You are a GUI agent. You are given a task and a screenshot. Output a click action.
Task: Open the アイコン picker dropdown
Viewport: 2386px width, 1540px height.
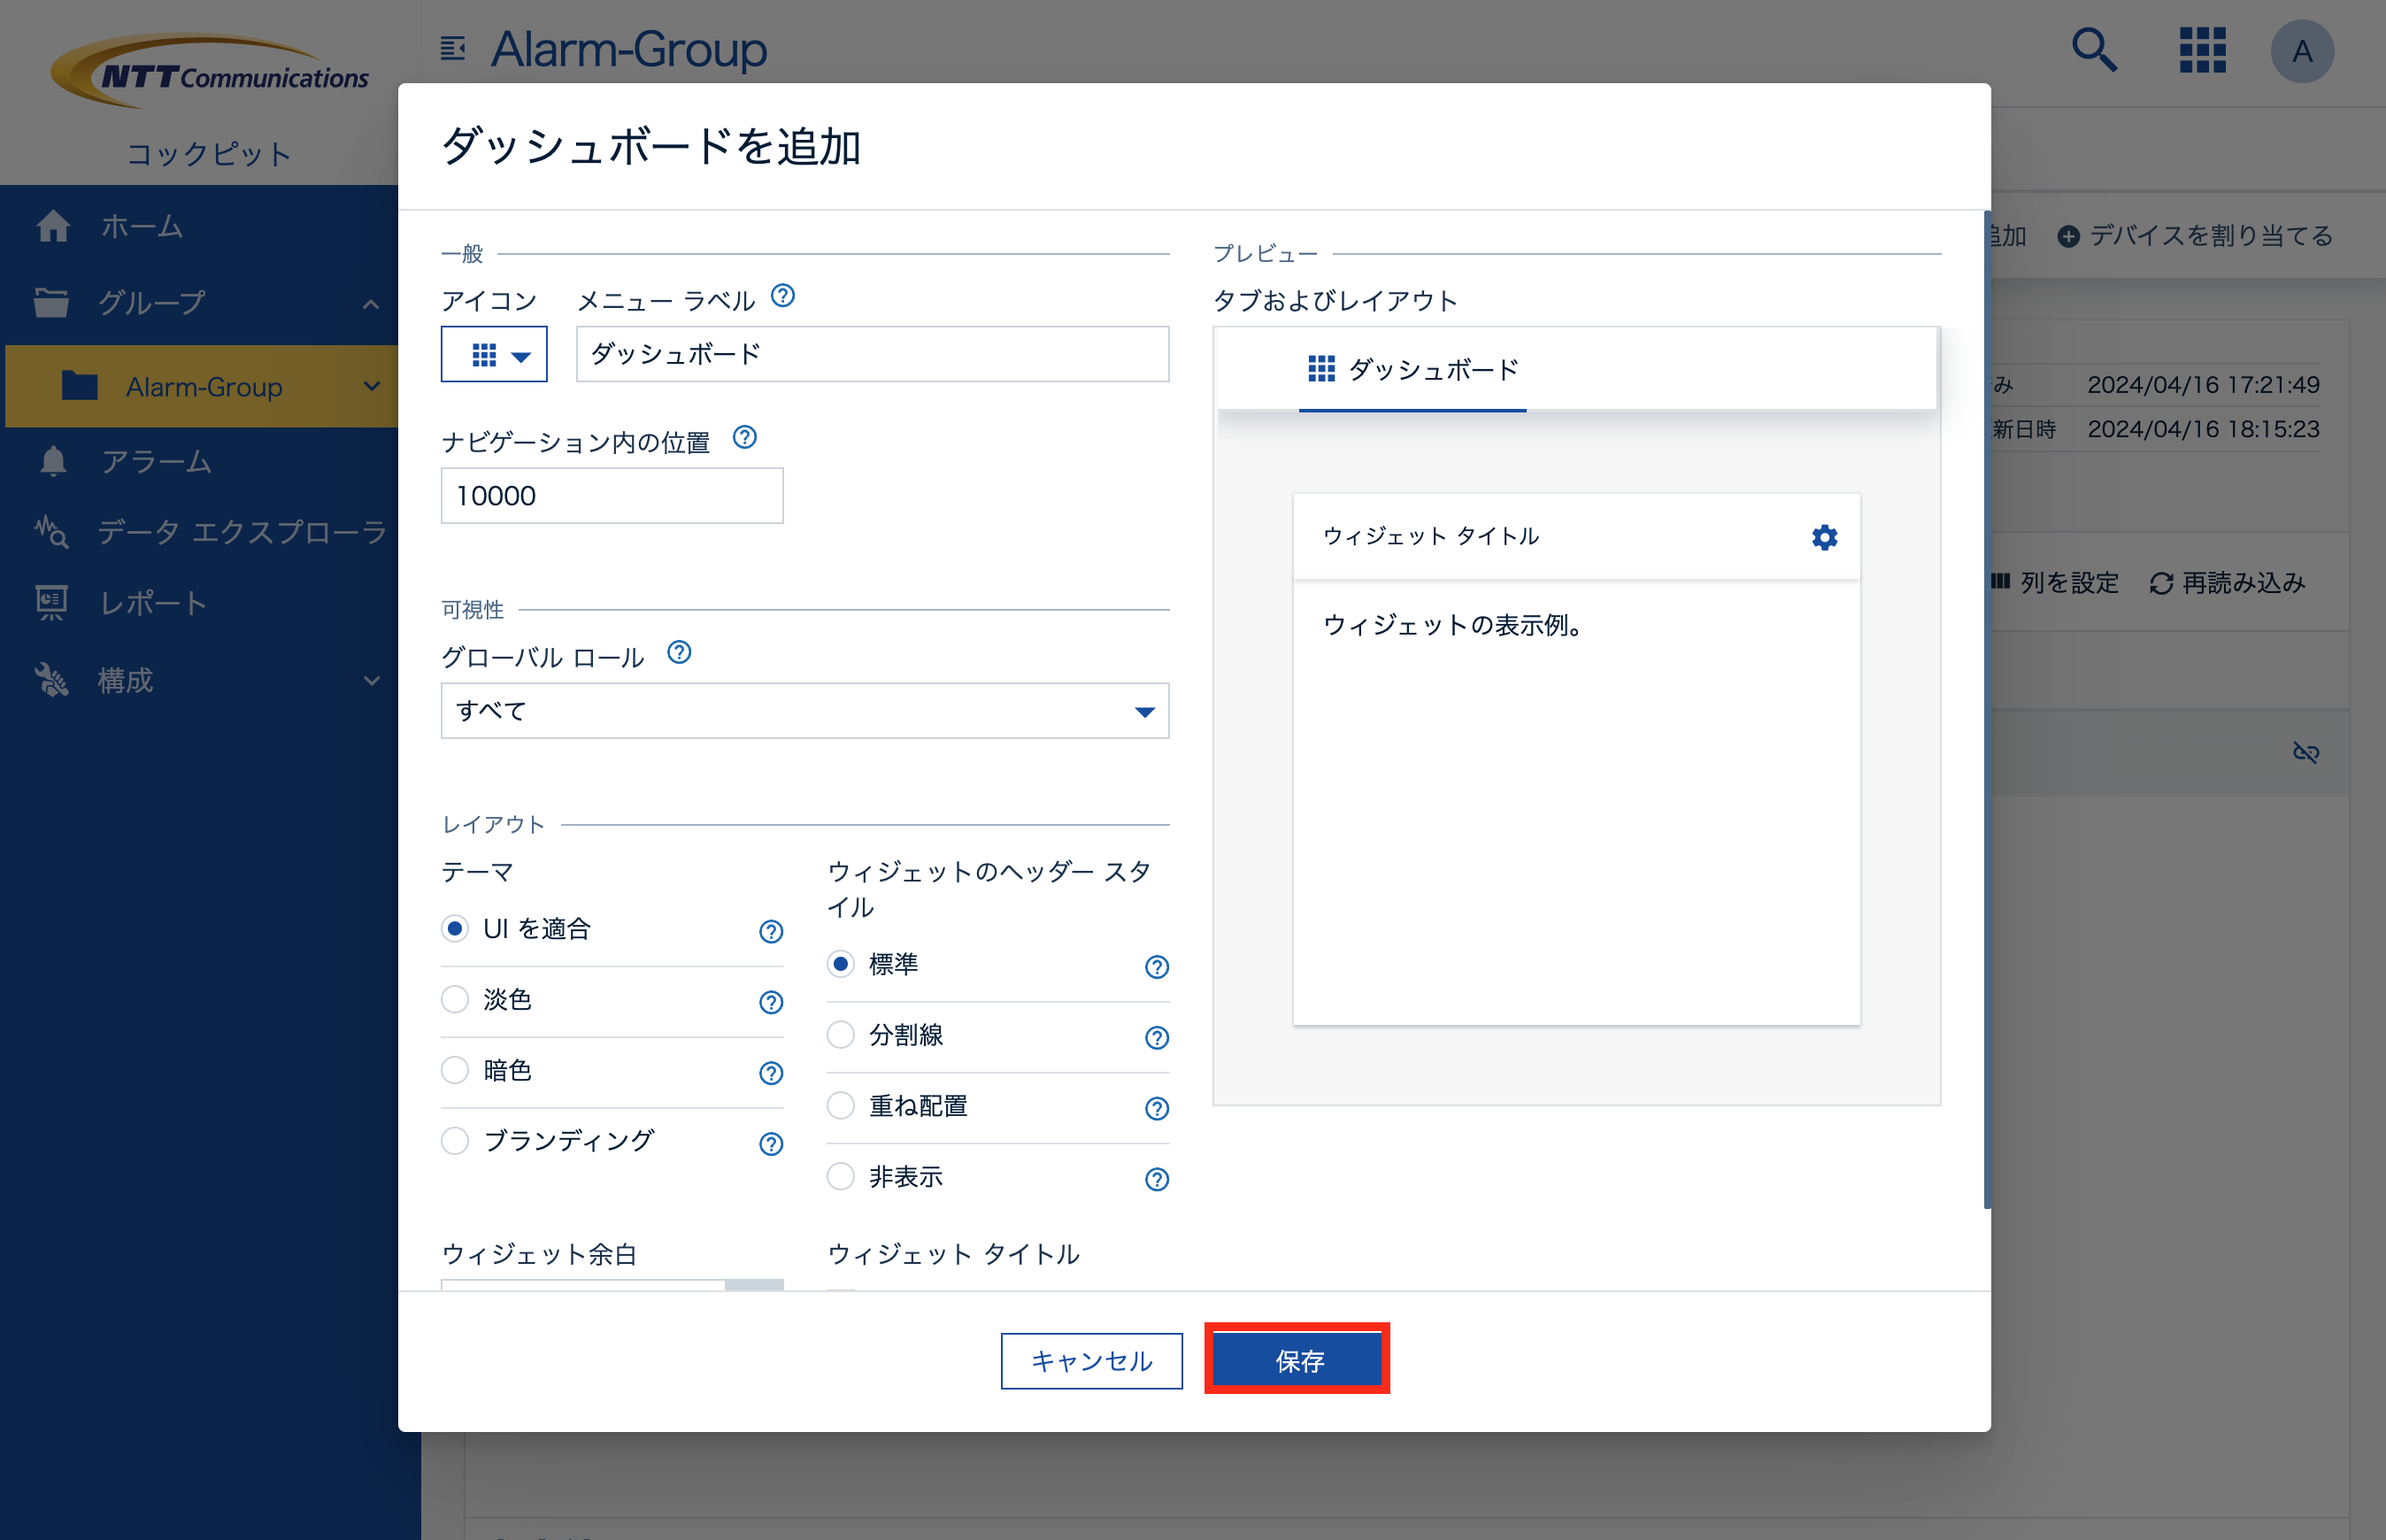tap(494, 354)
